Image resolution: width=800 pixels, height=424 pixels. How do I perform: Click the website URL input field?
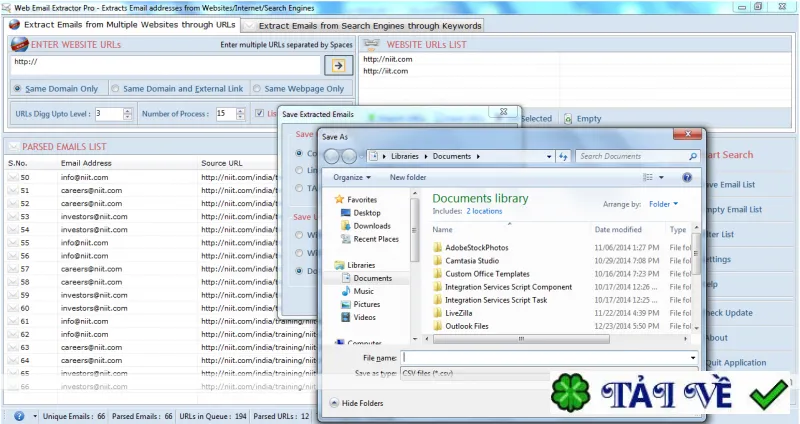click(x=166, y=65)
